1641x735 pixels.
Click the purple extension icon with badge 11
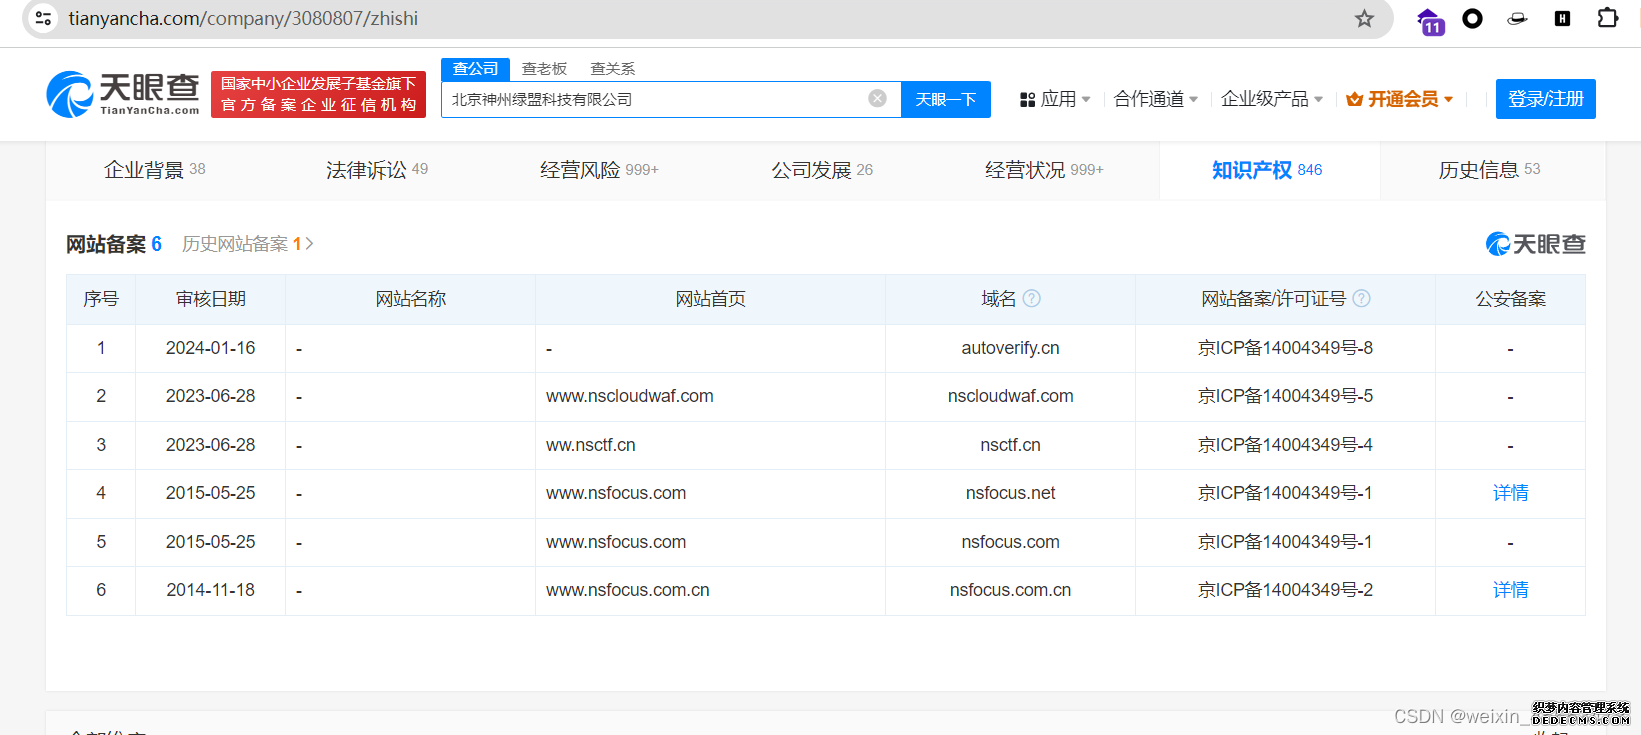click(x=1430, y=20)
